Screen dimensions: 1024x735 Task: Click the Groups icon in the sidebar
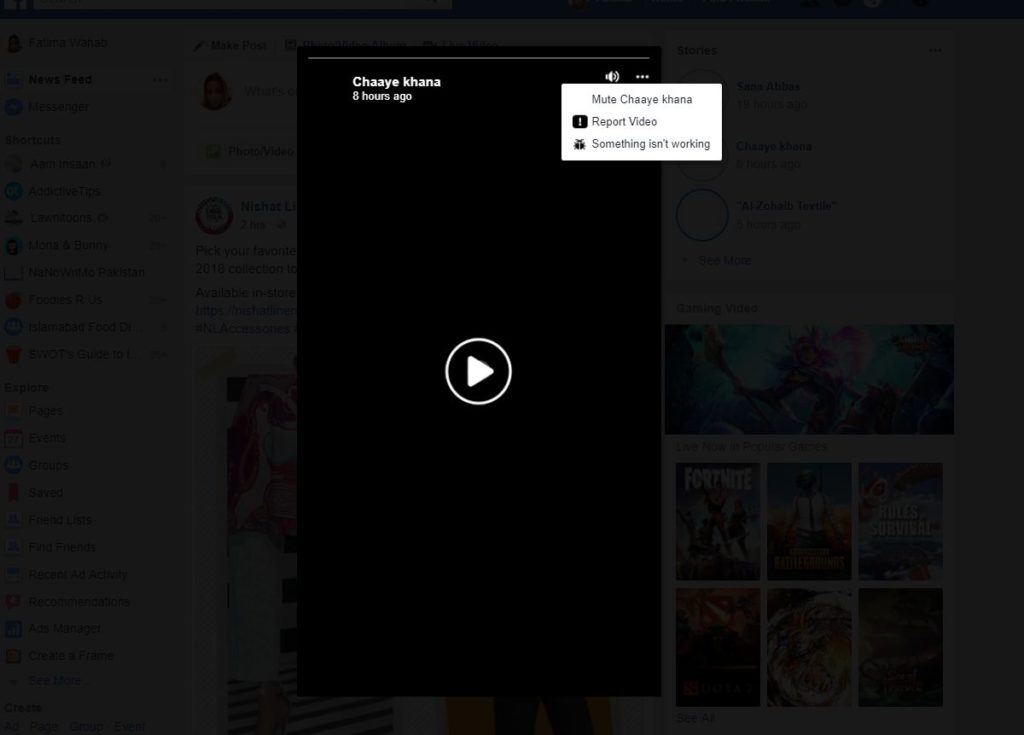(x=14, y=465)
